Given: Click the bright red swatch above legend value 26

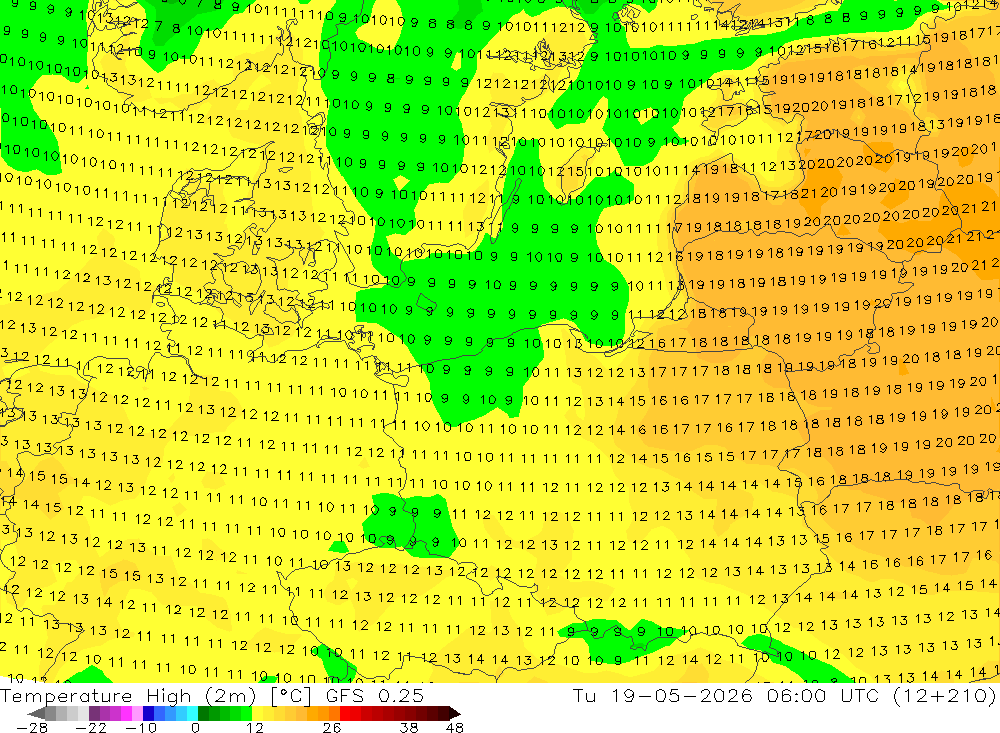Looking at the screenshot, I should coord(345,713).
